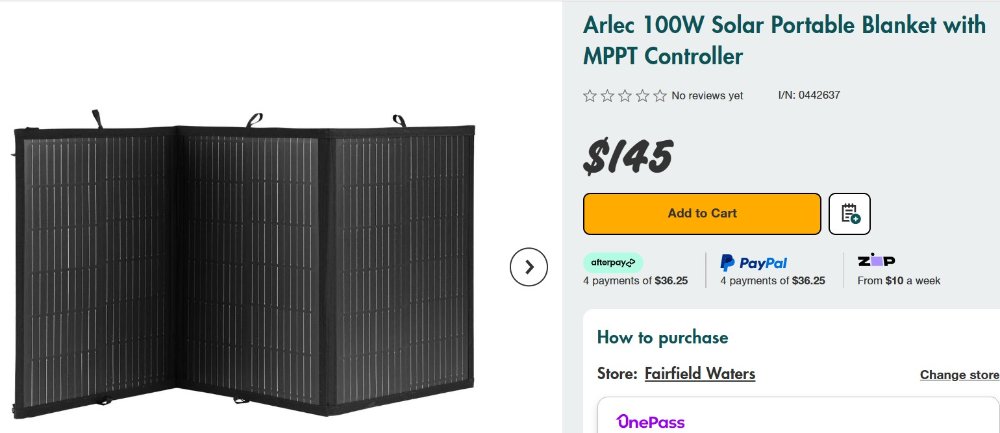Viewport: 1000px width, 433px height.
Task: Click the Change store link
Action: tap(959, 375)
